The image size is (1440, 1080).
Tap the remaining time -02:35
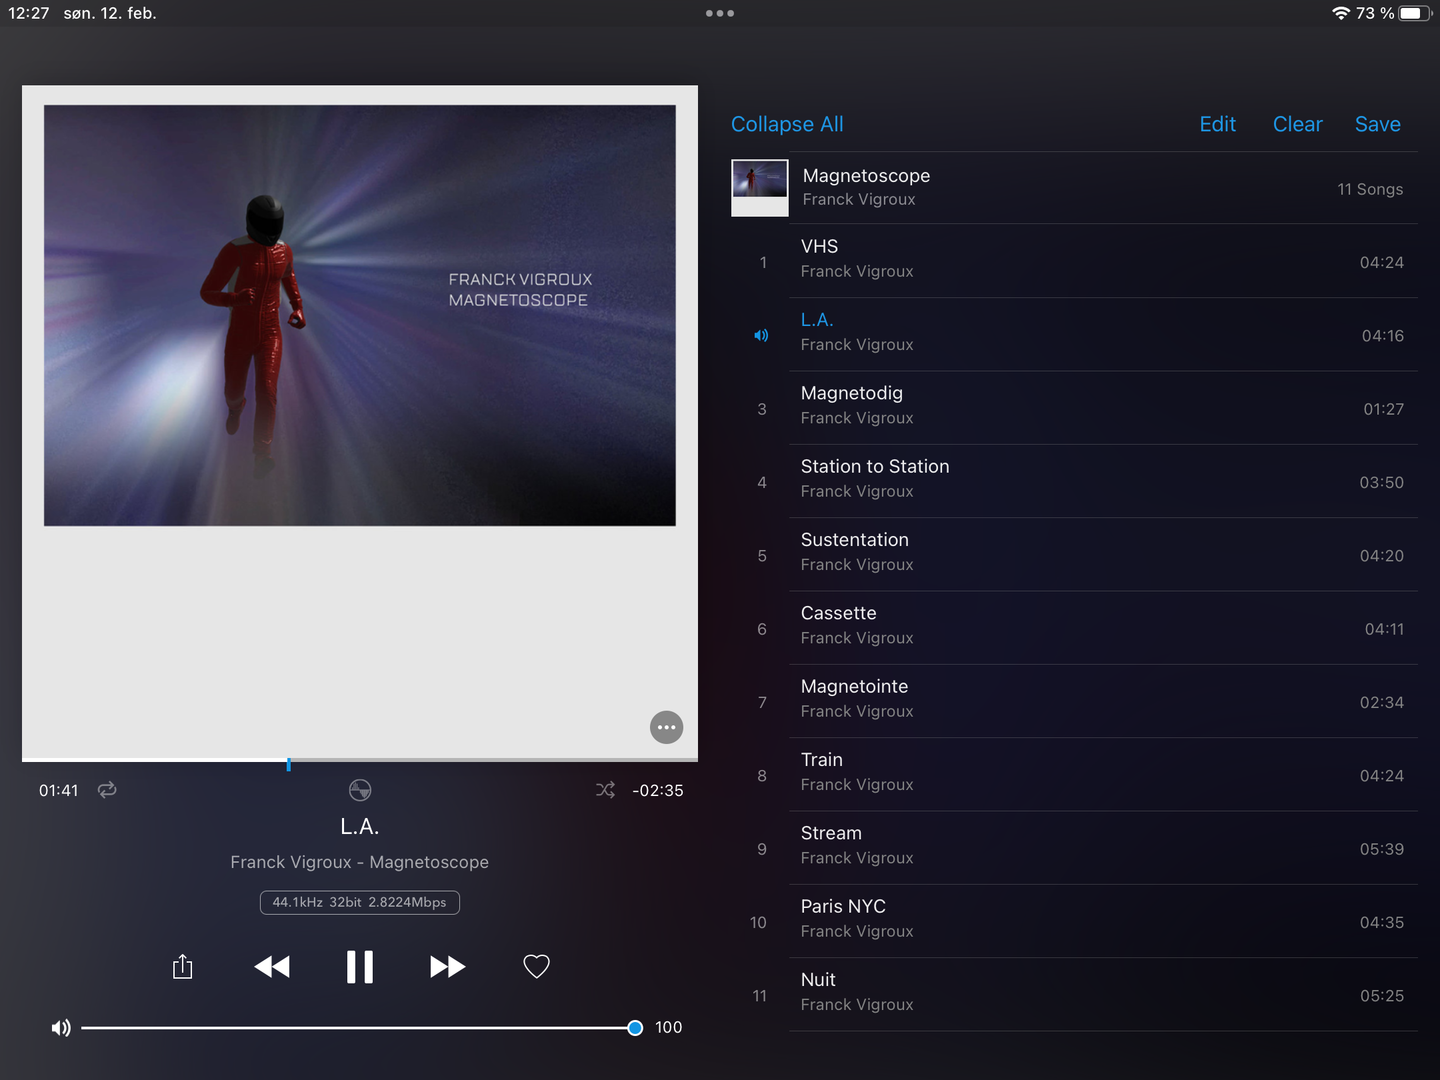(658, 790)
